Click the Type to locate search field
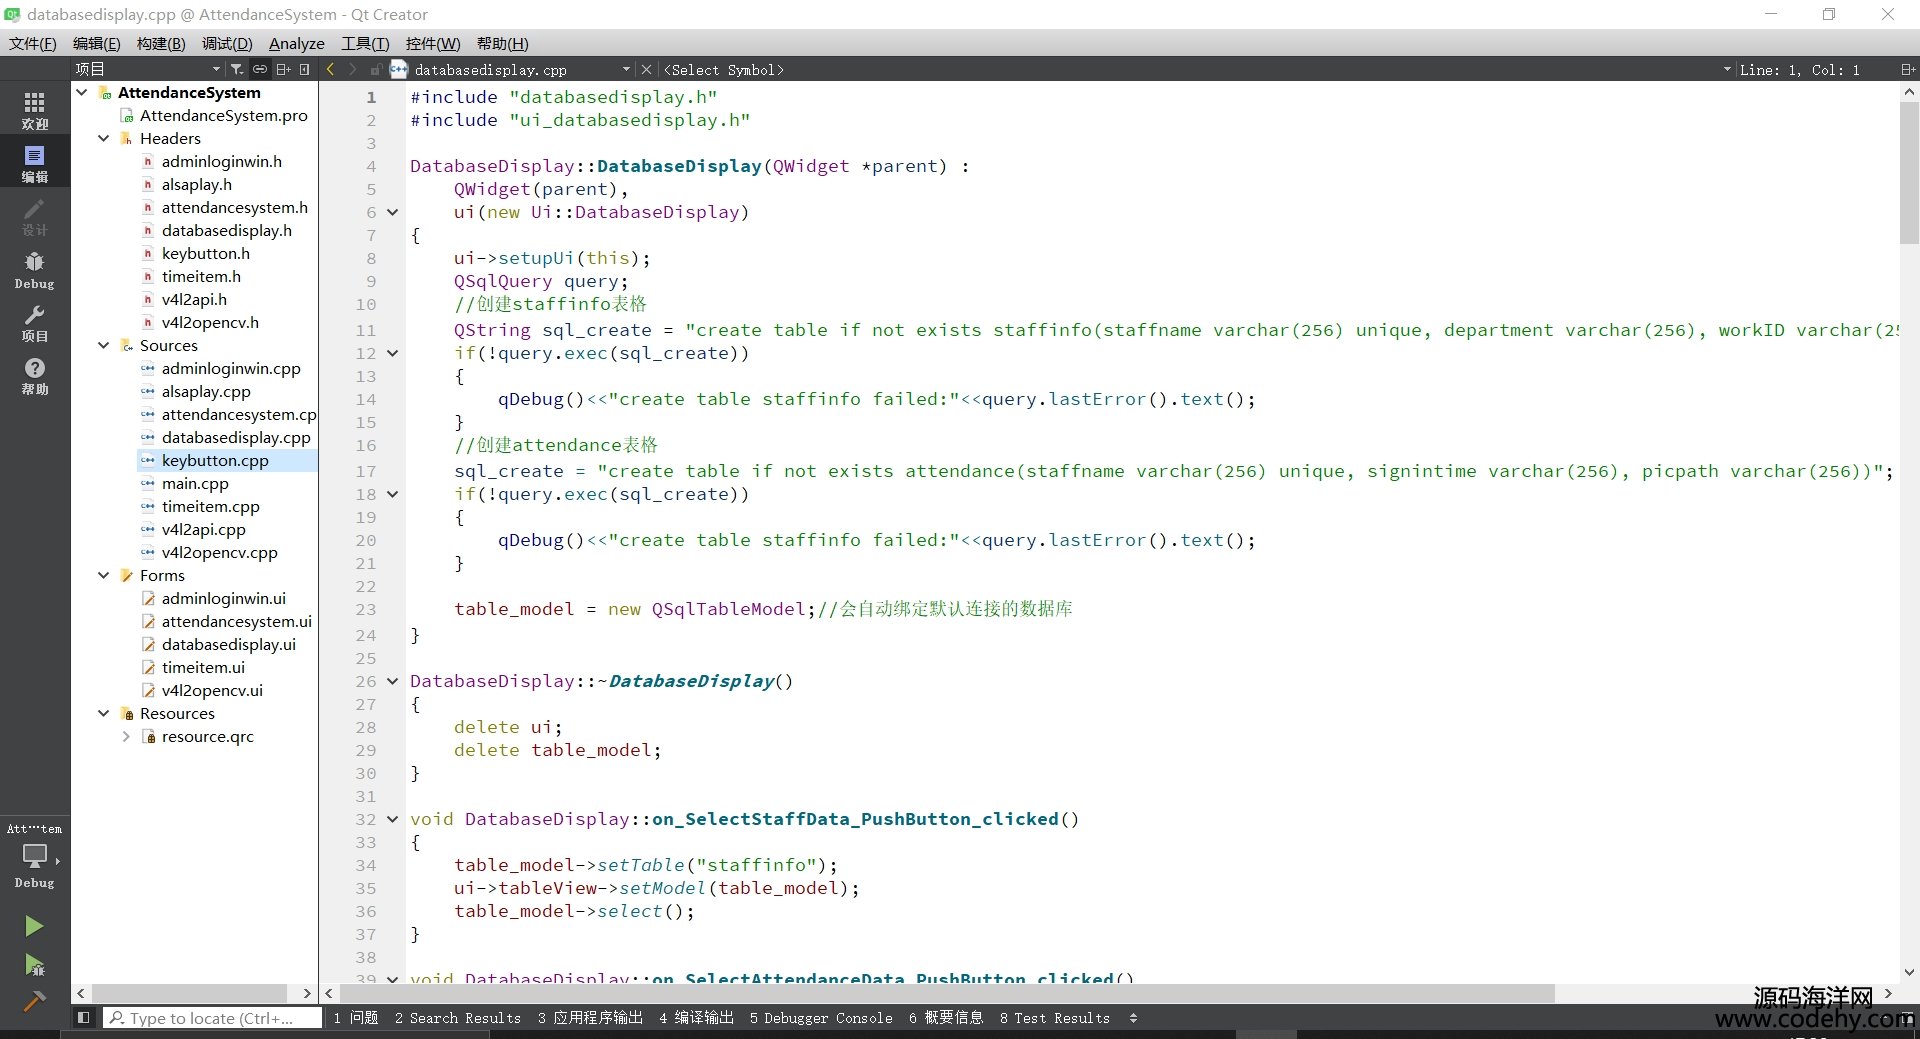 [x=212, y=1018]
